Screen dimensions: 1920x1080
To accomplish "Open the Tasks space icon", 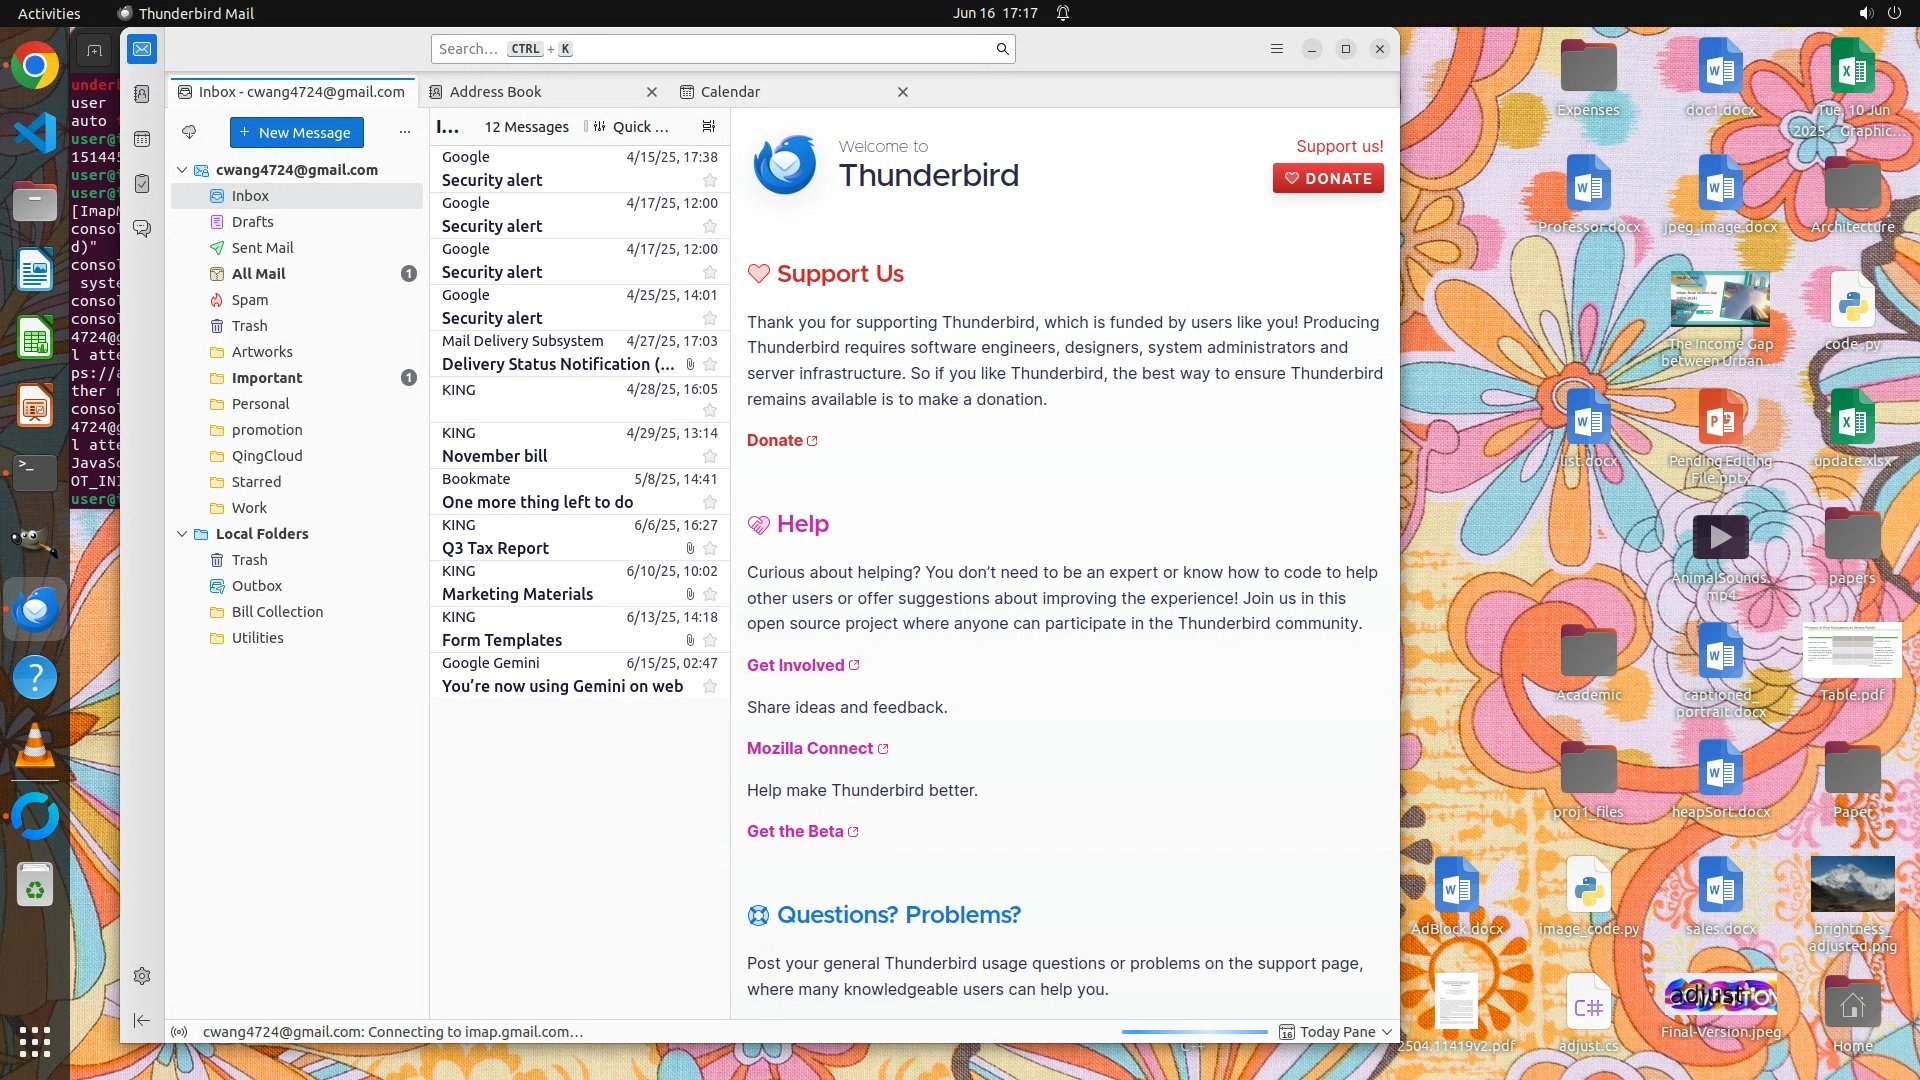I will click(142, 184).
